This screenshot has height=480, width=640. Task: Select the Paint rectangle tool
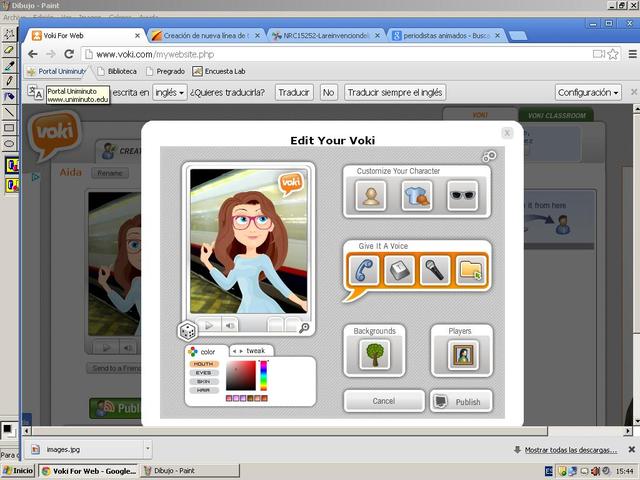(9, 128)
